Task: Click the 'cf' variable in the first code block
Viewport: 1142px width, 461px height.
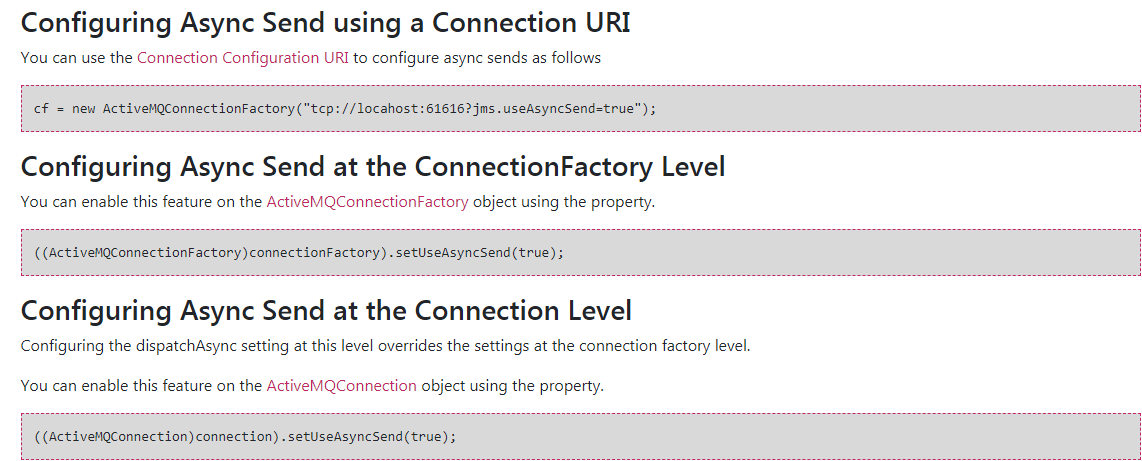Action: click(x=41, y=109)
